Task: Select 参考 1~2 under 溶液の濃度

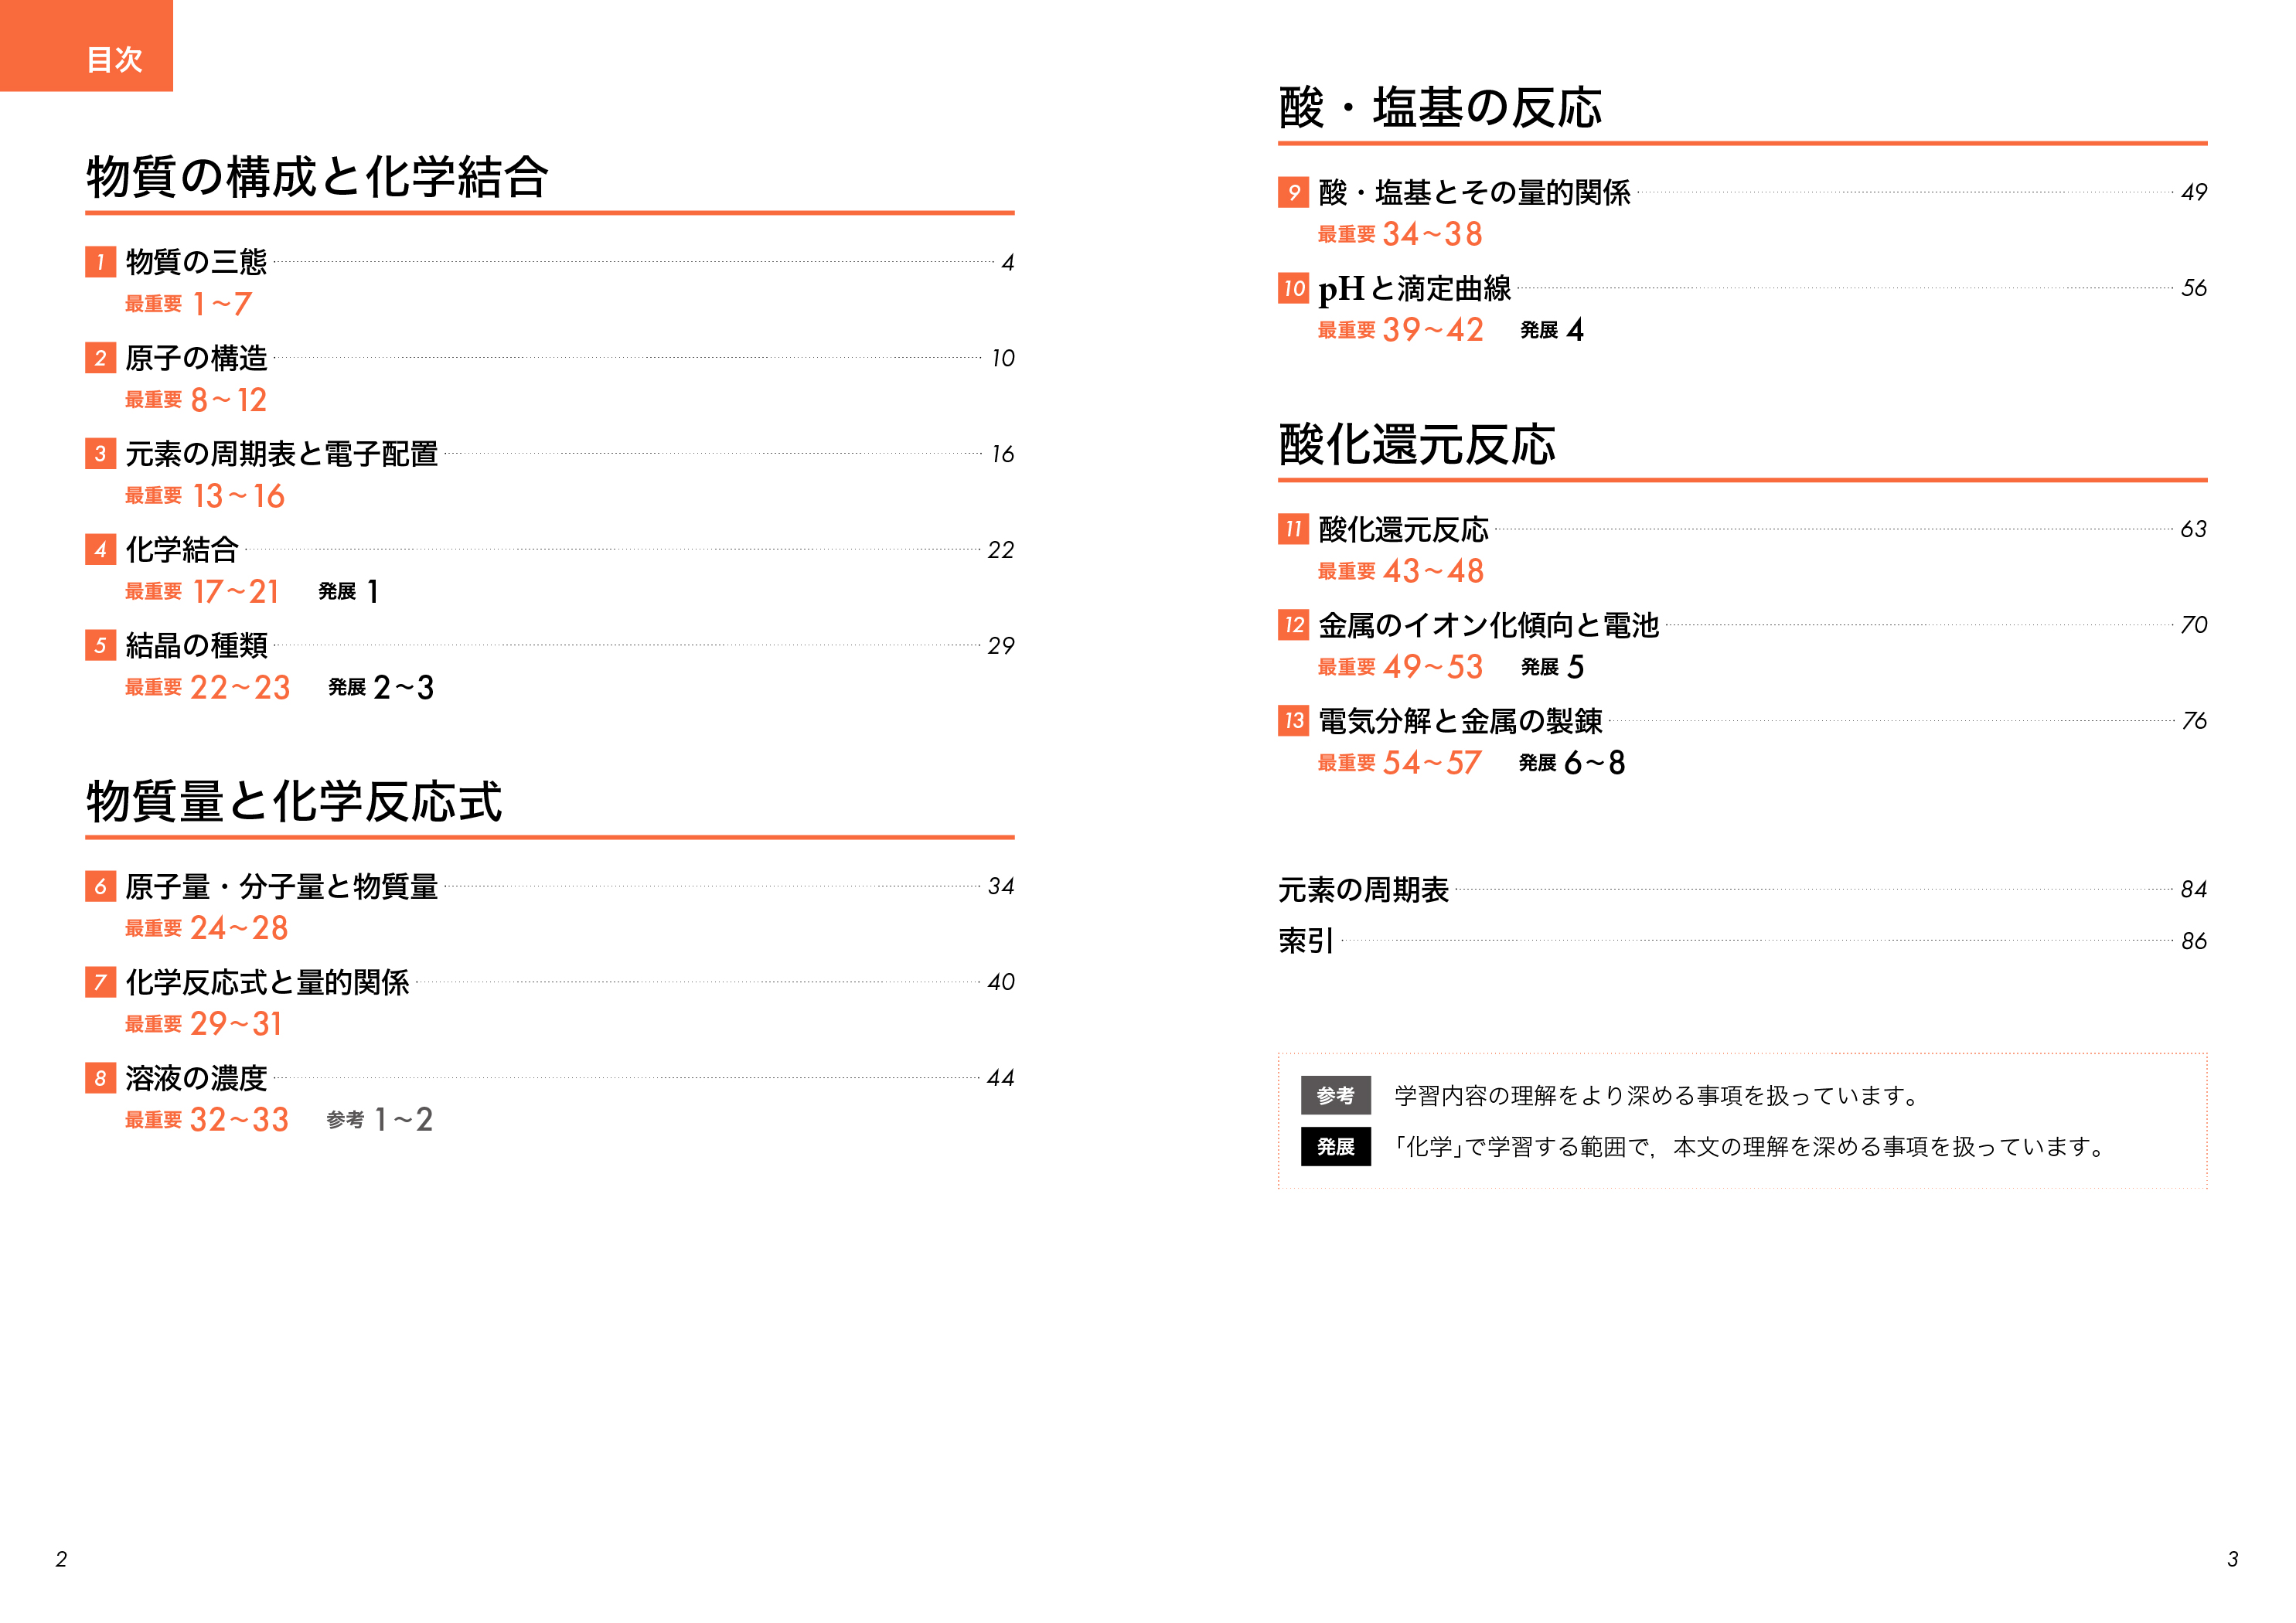Action: [380, 1120]
